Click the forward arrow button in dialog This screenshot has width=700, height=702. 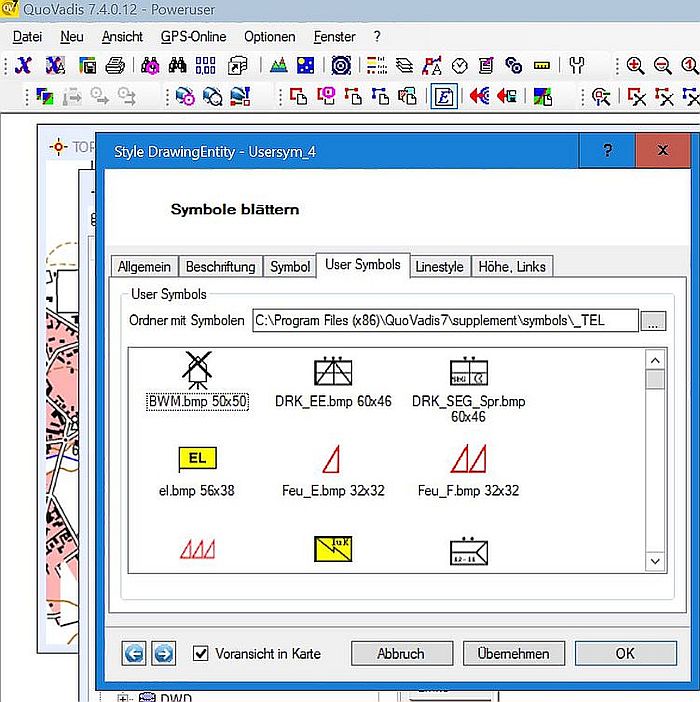pos(163,653)
